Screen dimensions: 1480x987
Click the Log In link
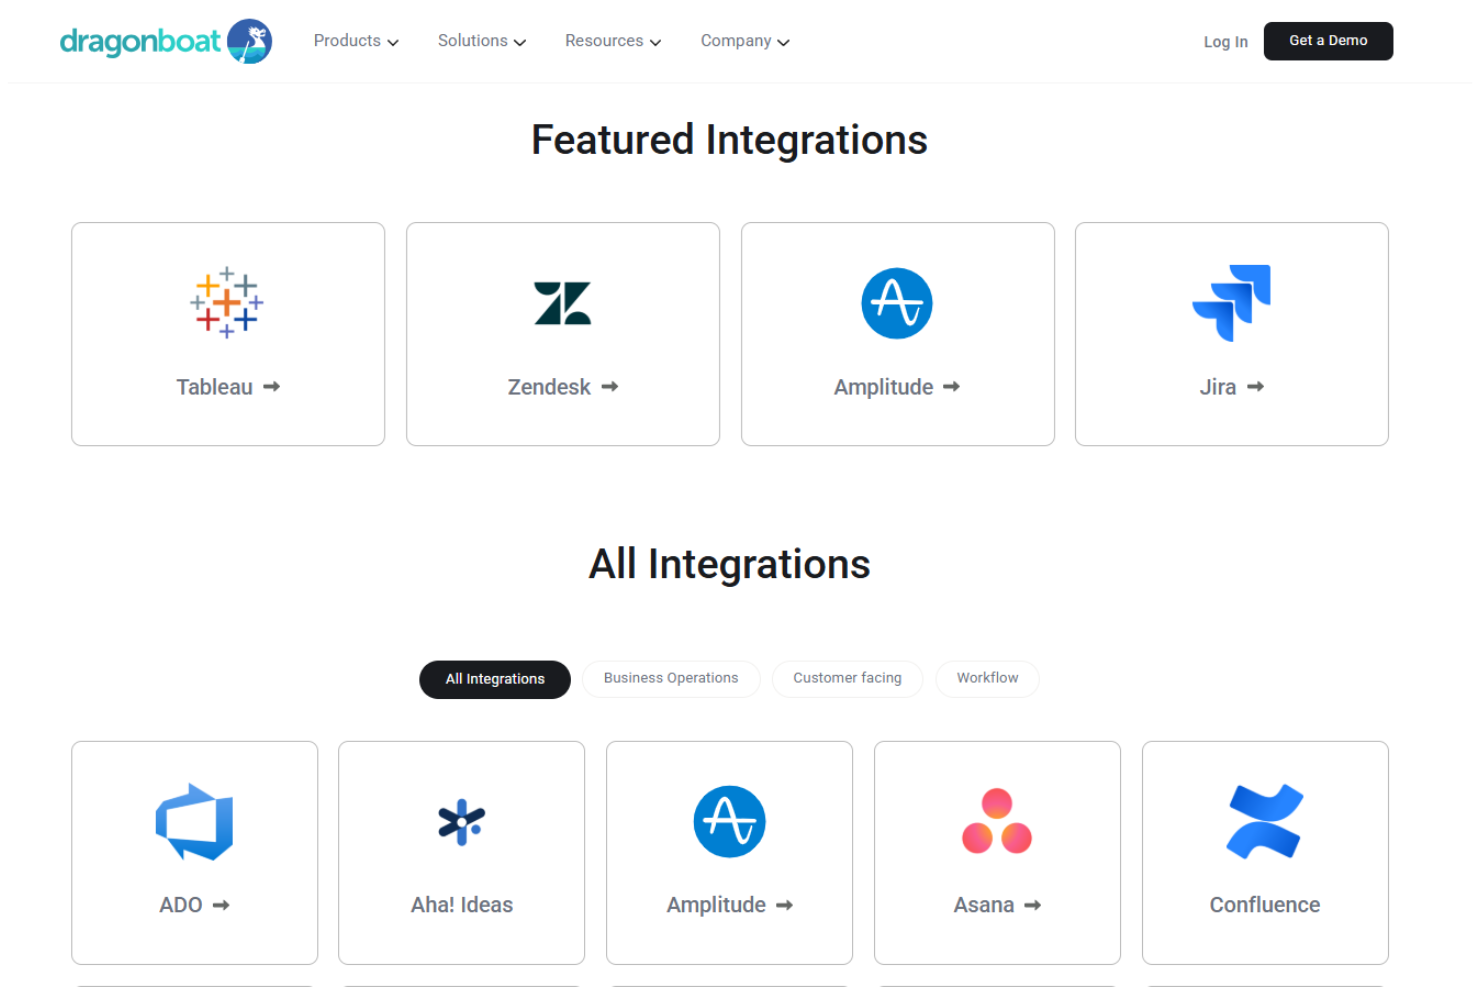point(1225,42)
